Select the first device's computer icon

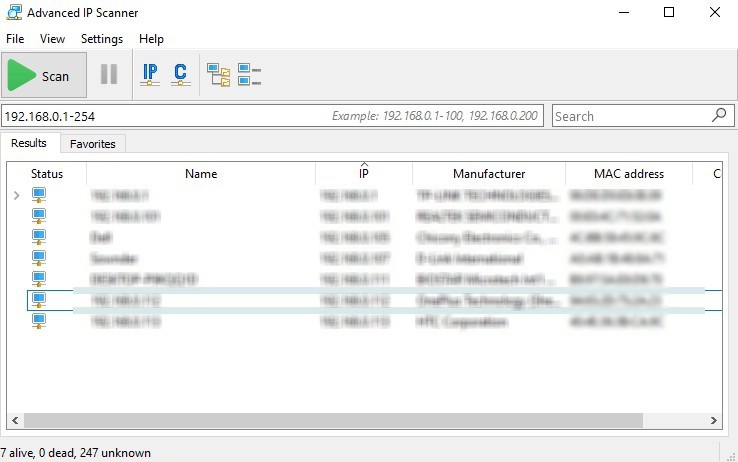tap(39, 195)
